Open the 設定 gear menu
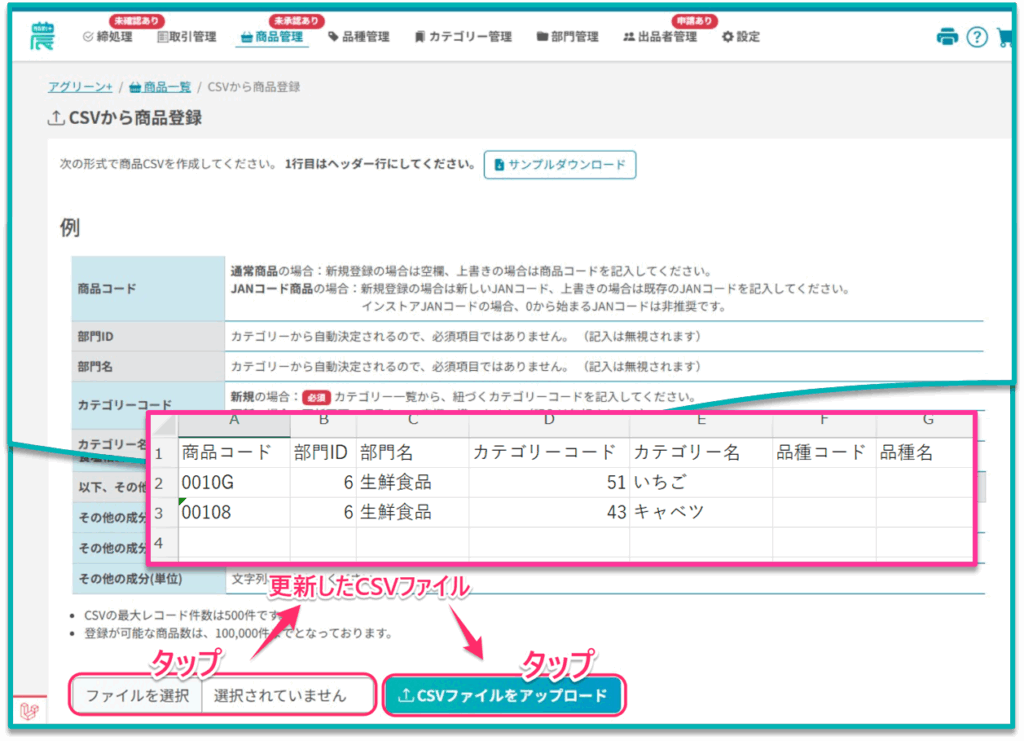This screenshot has width=1024, height=741. pyautogui.click(x=740, y=37)
